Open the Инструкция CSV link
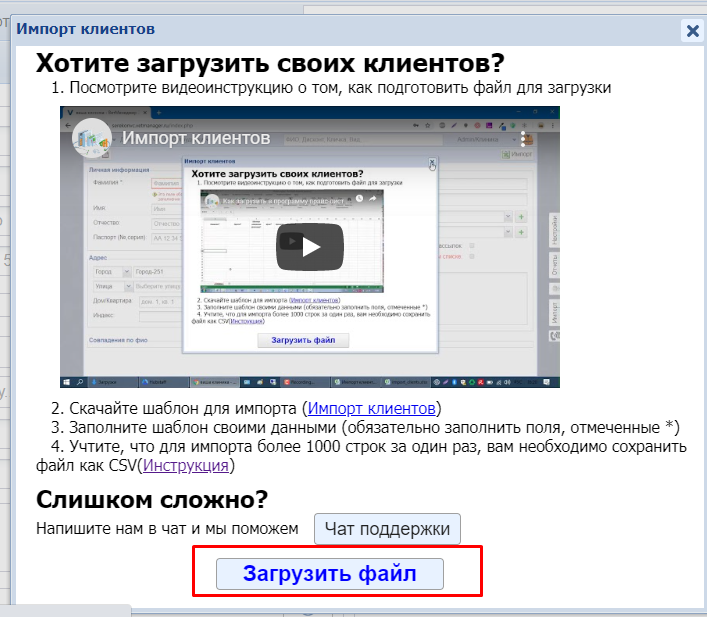Viewport: 707px width, 617px height. pos(186,465)
